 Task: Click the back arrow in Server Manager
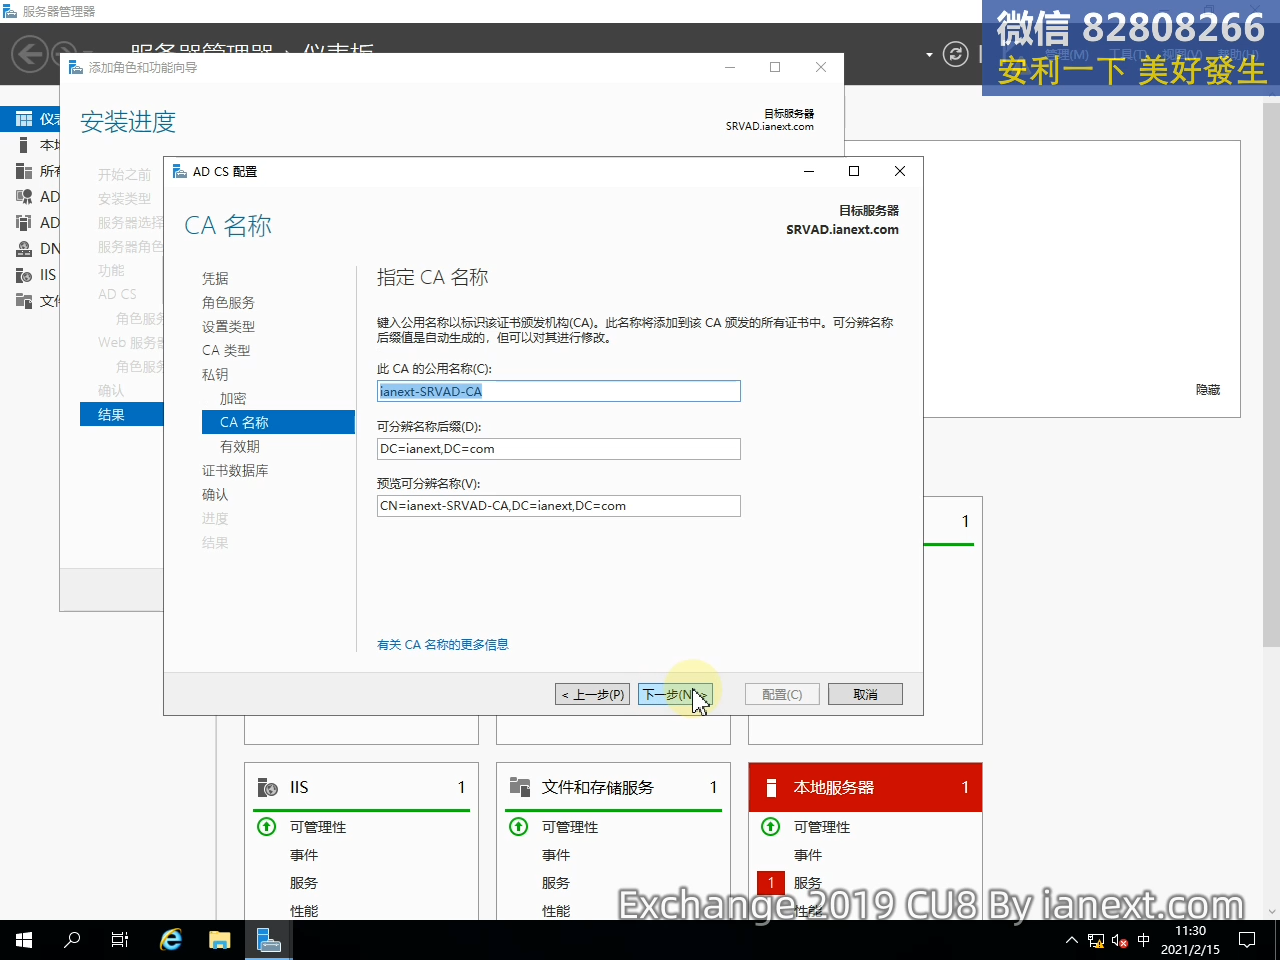[30, 54]
